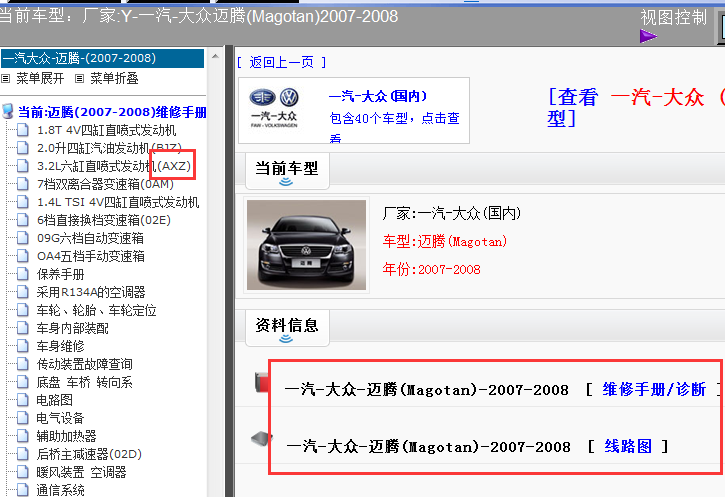The width and height of the screenshot is (725, 497).
Task: Click the 资料信息 section tab
Action: pyautogui.click(x=287, y=327)
